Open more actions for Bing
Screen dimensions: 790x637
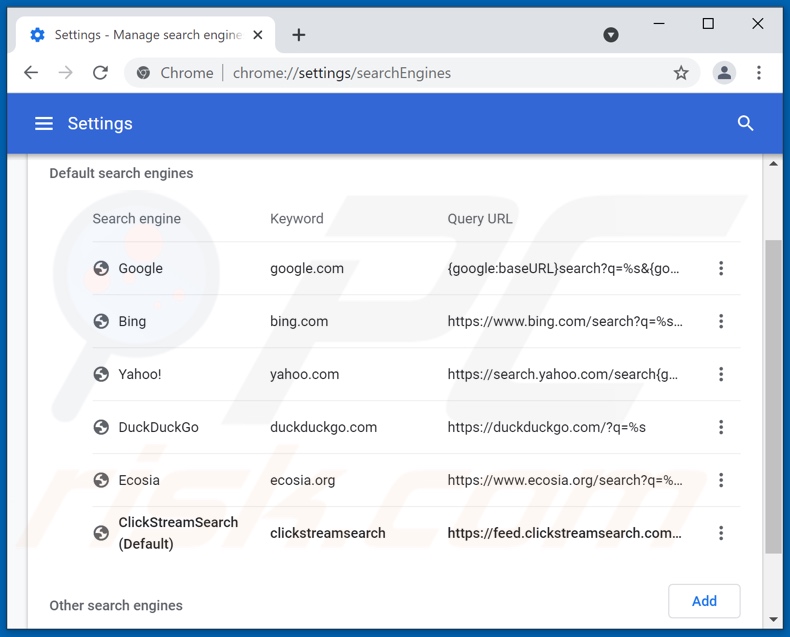click(x=721, y=321)
